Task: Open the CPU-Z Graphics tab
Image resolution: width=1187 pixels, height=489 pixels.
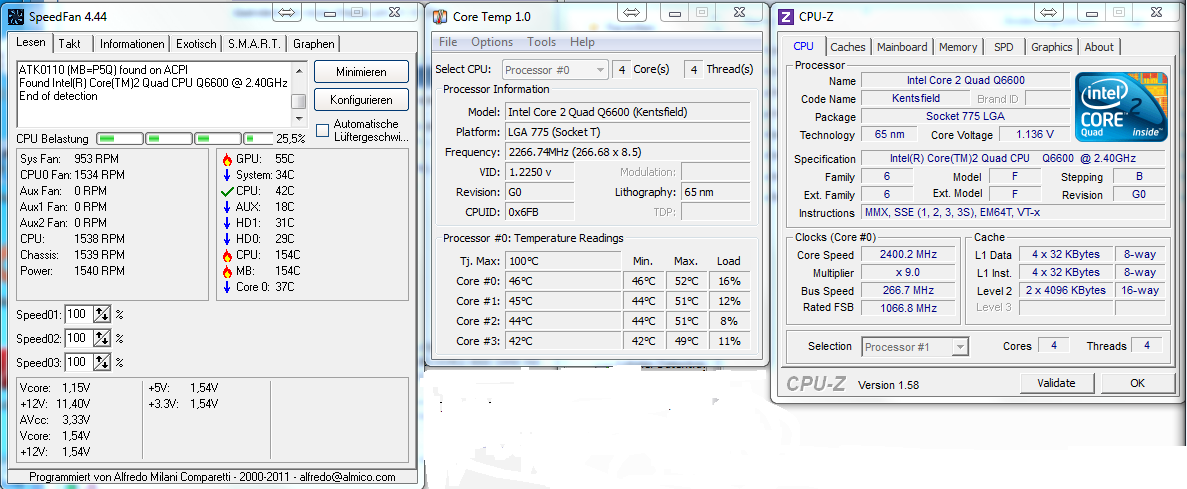Action: click(1051, 47)
